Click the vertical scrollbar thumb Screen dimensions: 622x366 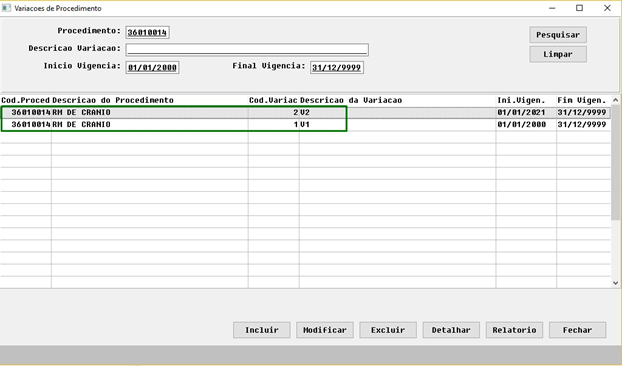pyautogui.click(x=615, y=163)
